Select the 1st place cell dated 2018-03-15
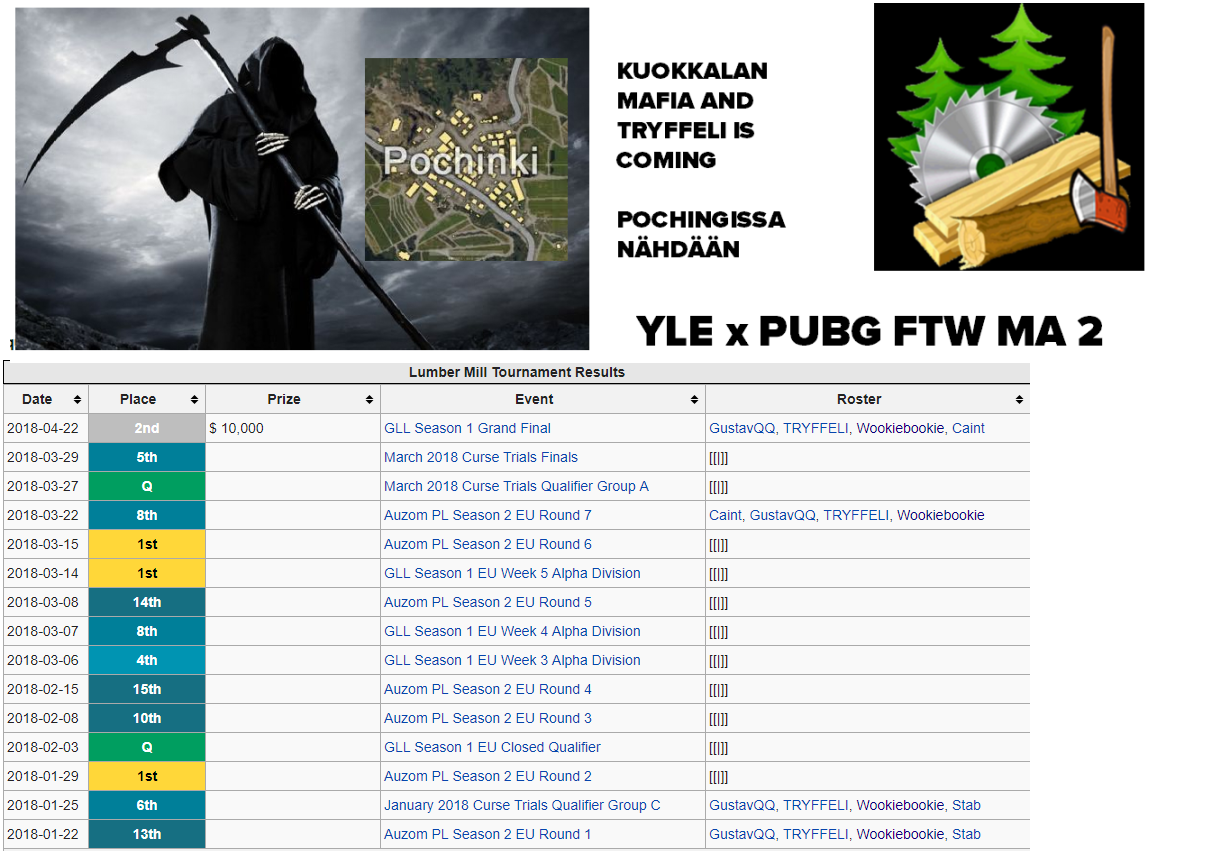 [x=147, y=544]
